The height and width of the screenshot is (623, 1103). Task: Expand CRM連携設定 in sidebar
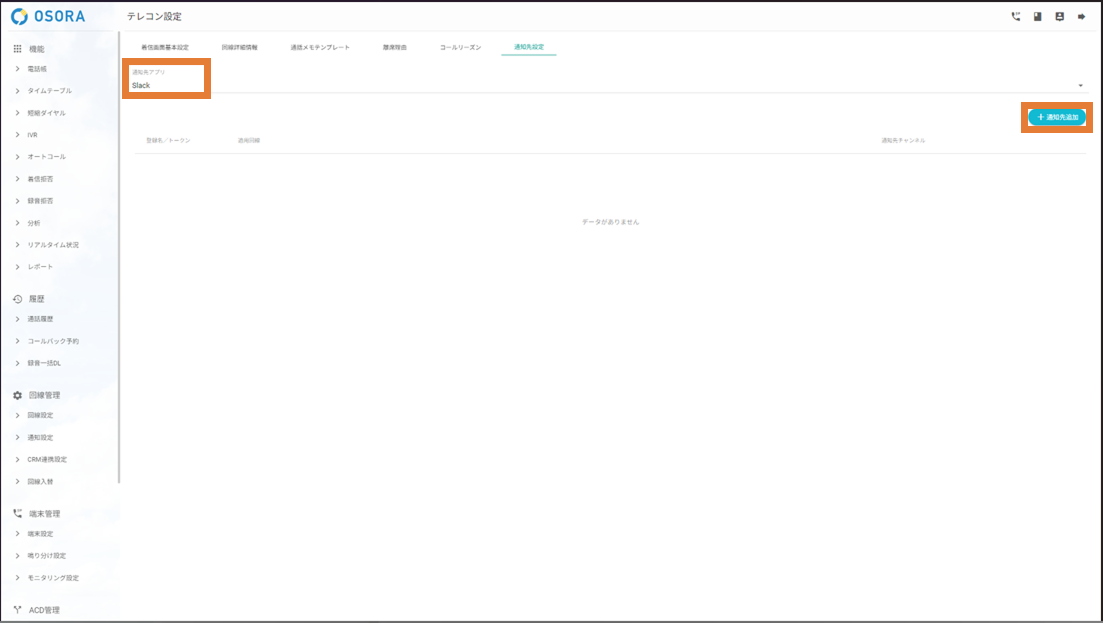pyautogui.click(x=46, y=460)
